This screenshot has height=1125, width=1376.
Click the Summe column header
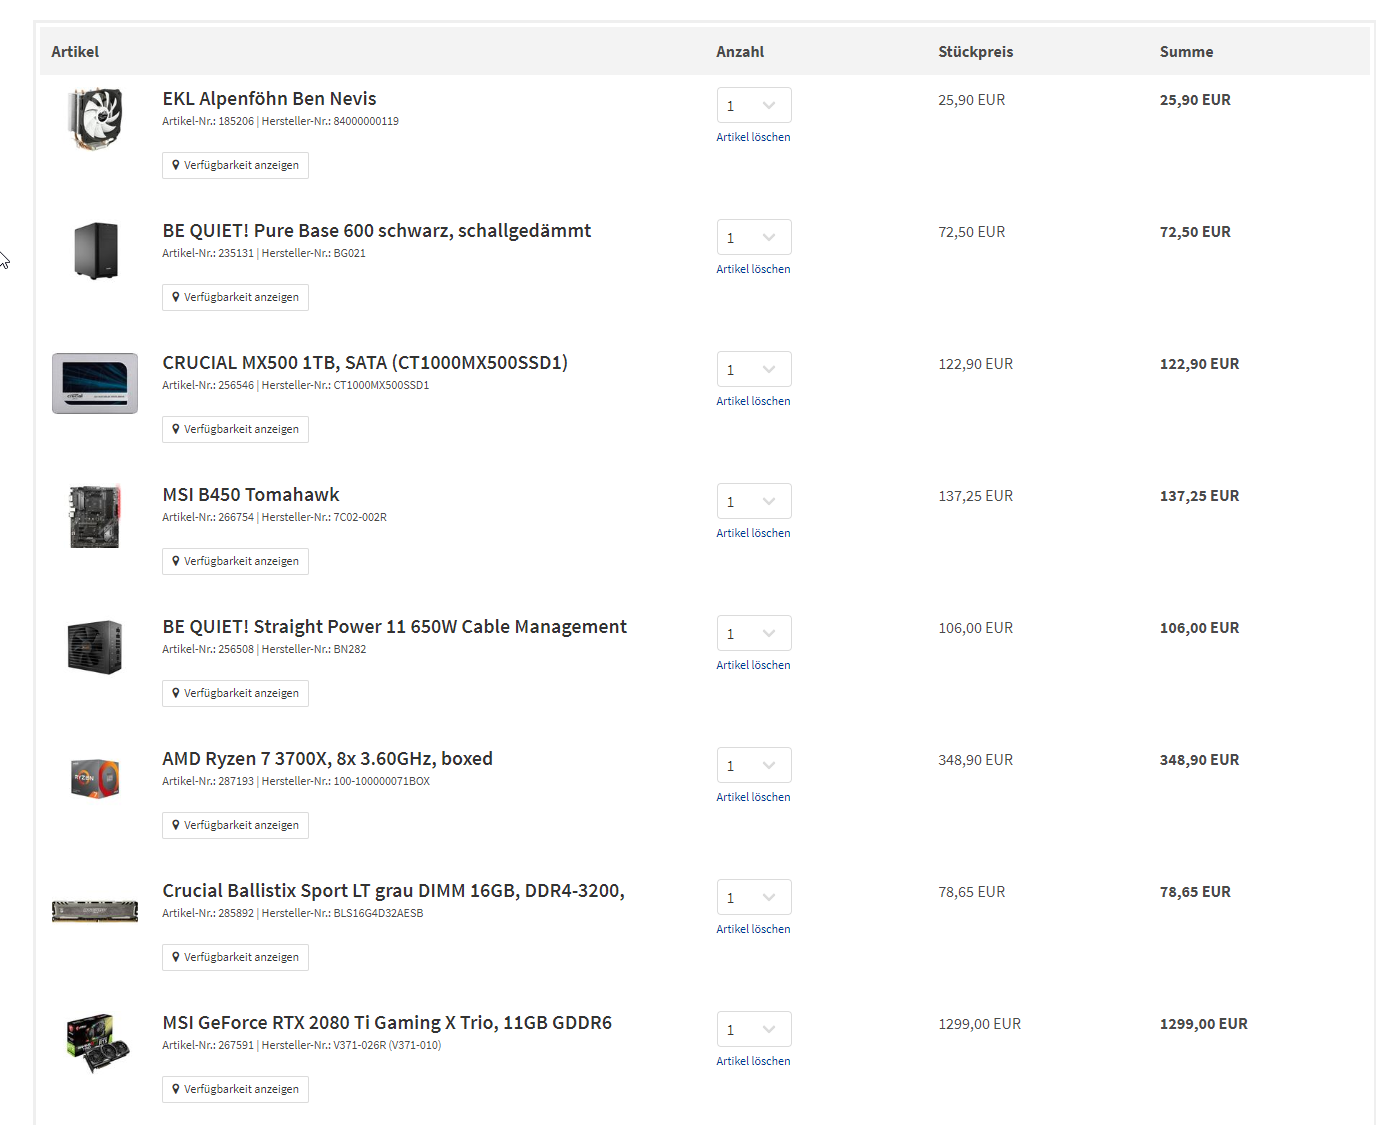1187,52
